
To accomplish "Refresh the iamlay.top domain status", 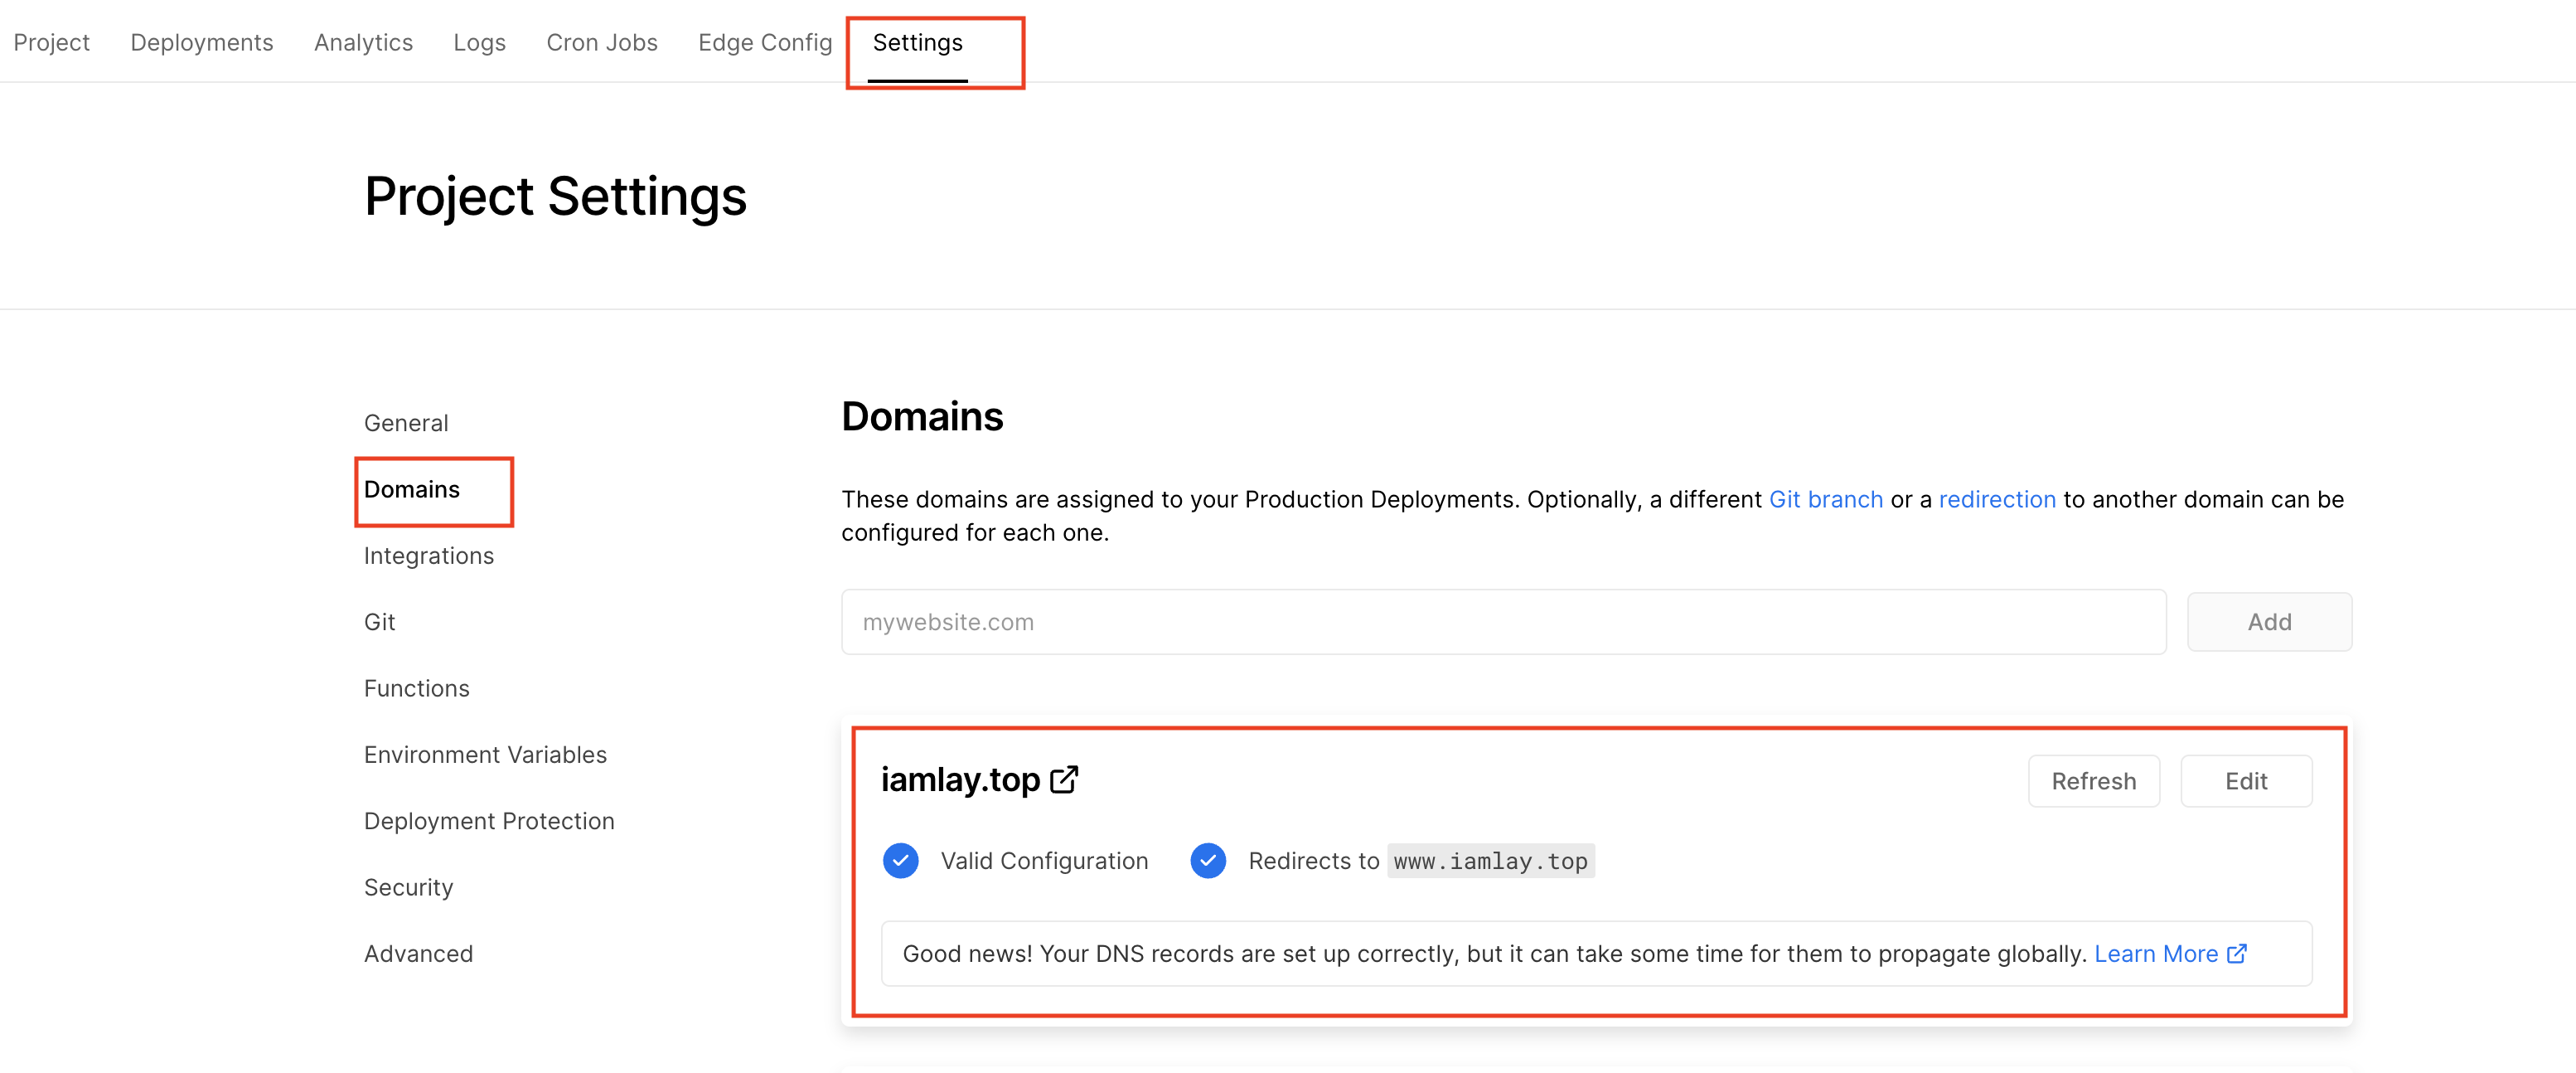I will coord(2093,781).
